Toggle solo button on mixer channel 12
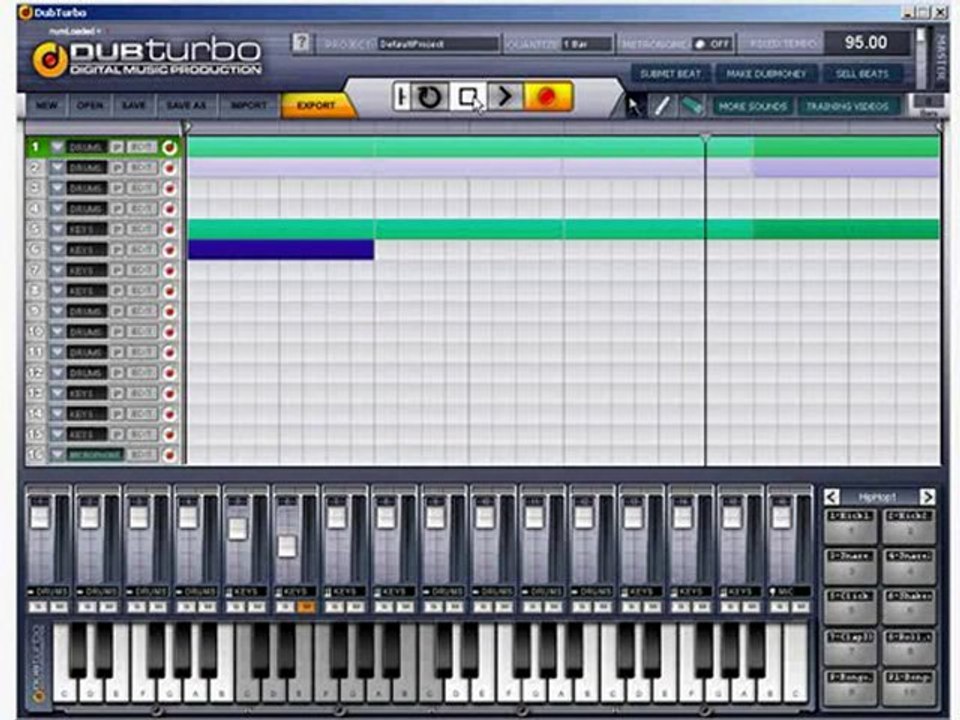 [x=582, y=607]
